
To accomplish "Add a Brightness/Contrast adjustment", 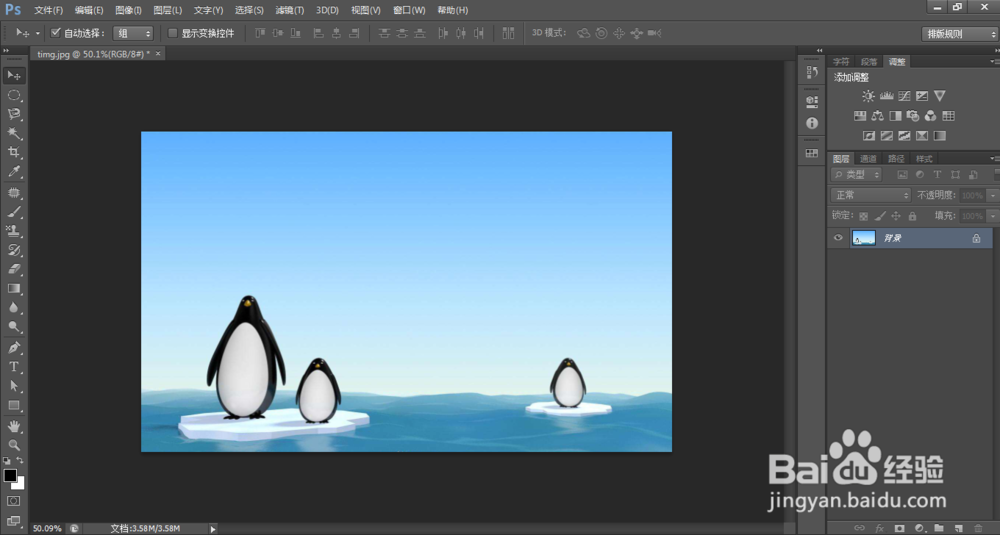I will tap(868, 96).
